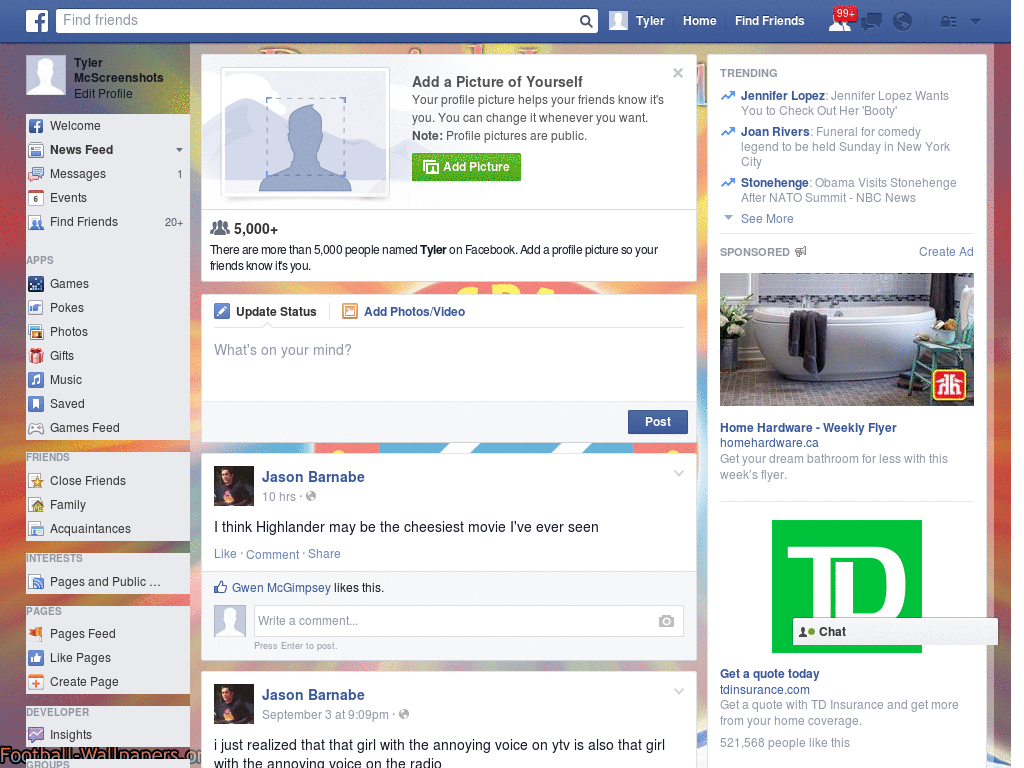Open the Jennifer Lopez trending topic

click(782, 96)
